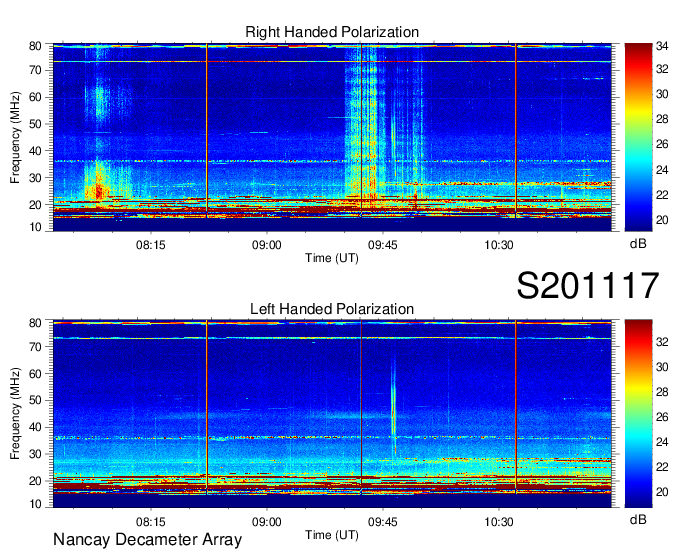
Task: Click the Frequency (MHz) label of the Right Handed plot
Action: pyautogui.click(x=15, y=137)
